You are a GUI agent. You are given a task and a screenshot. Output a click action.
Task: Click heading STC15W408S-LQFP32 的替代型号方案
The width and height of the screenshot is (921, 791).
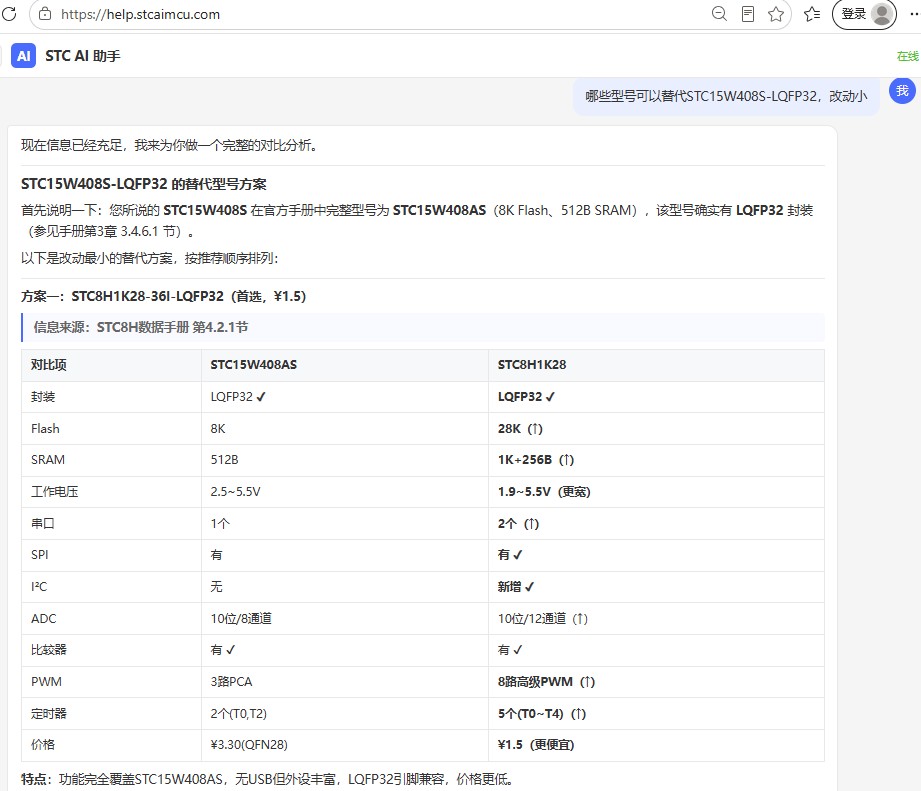coord(144,184)
